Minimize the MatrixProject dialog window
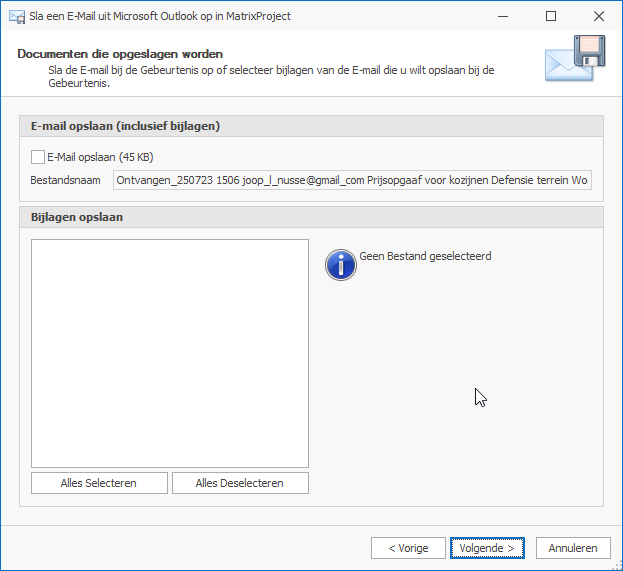The width and height of the screenshot is (623, 571). pos(503,16)
